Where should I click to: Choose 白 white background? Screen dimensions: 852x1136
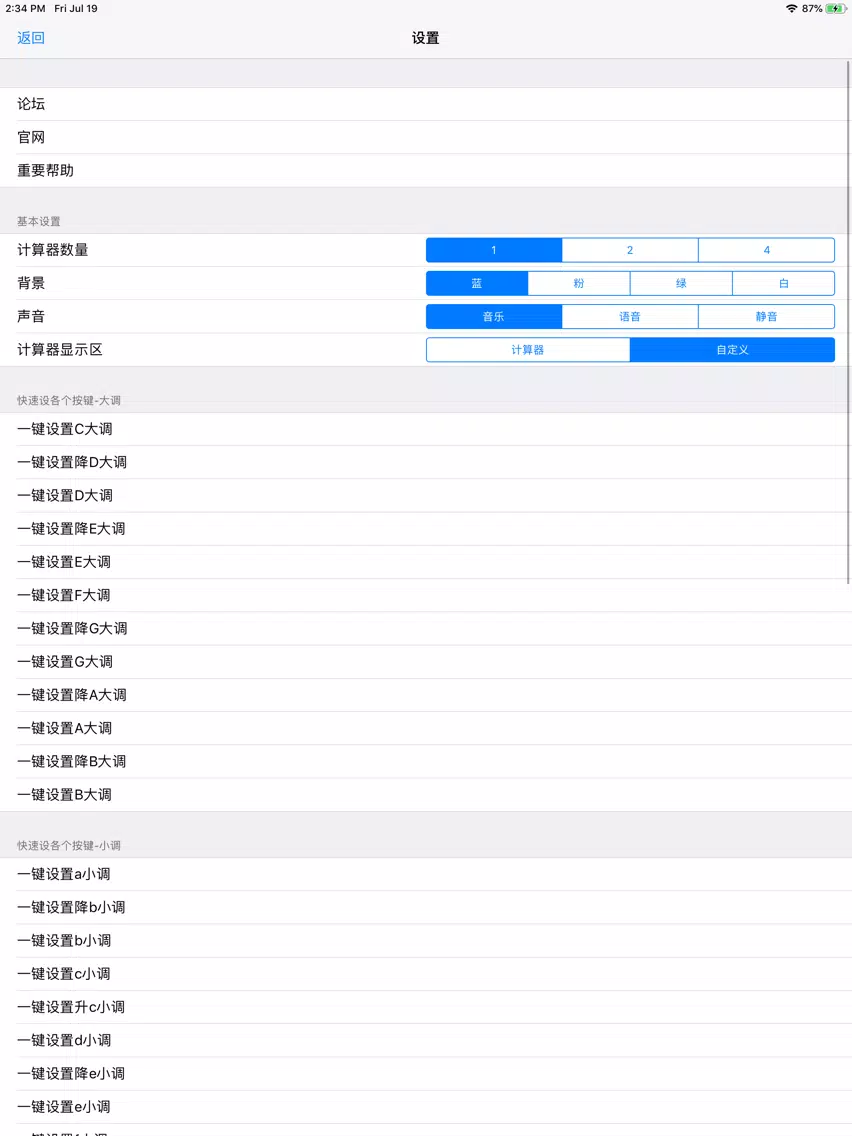(x=783, y=283)
